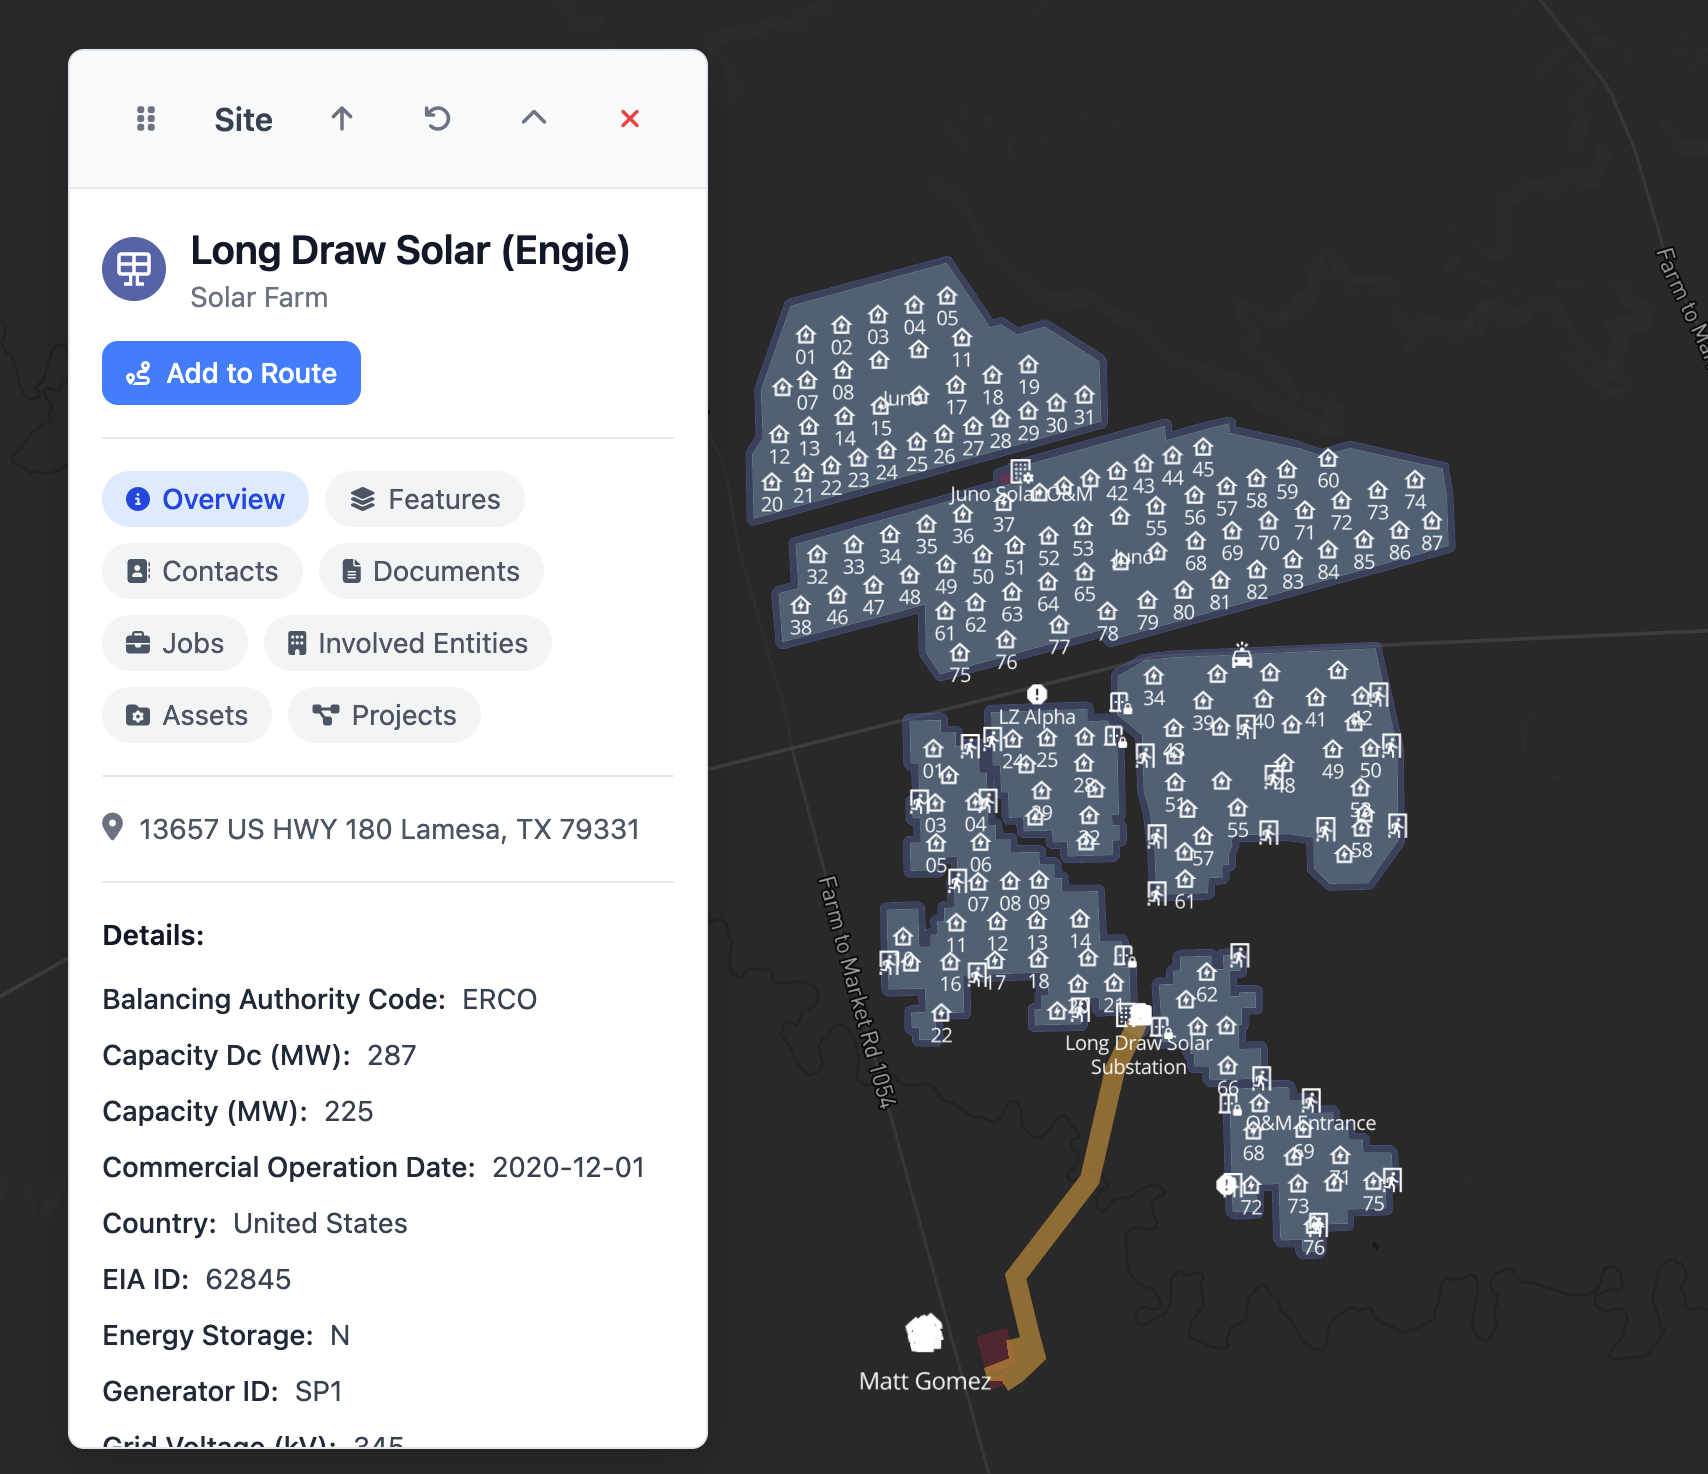The height and width of the screenshot is (1474, 1708).
Task: Click the vehicle icon above block 34
Action: [1242, 655]
